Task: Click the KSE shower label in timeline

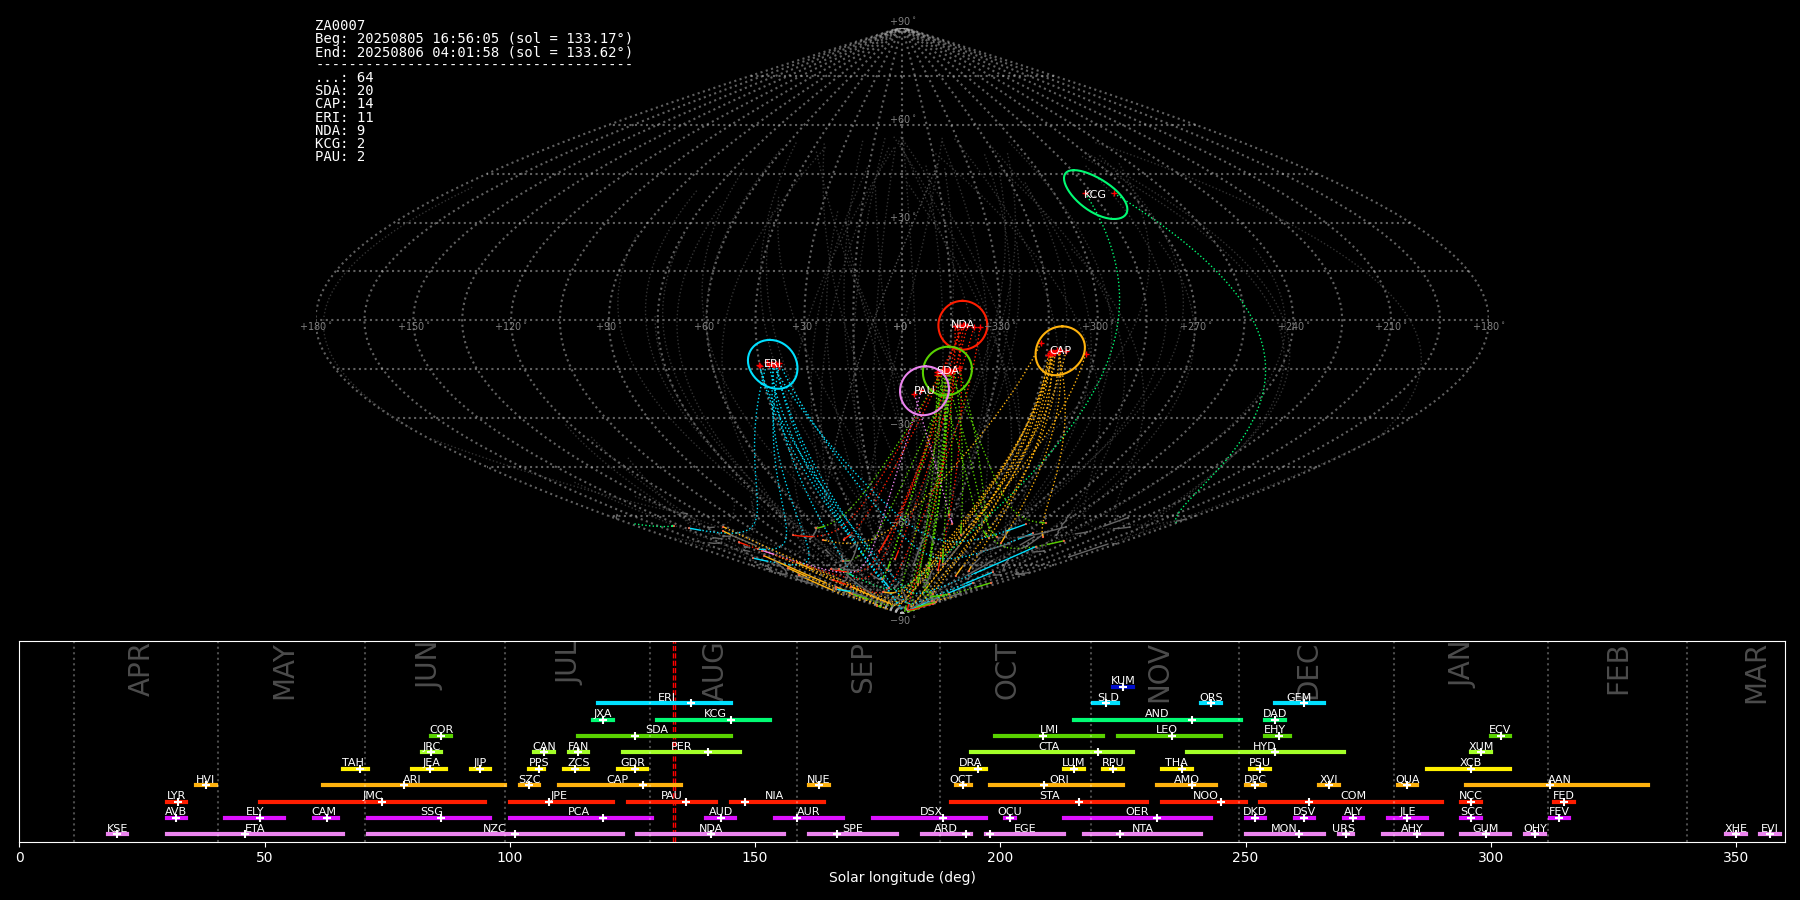Action: [x=117, y=829]
